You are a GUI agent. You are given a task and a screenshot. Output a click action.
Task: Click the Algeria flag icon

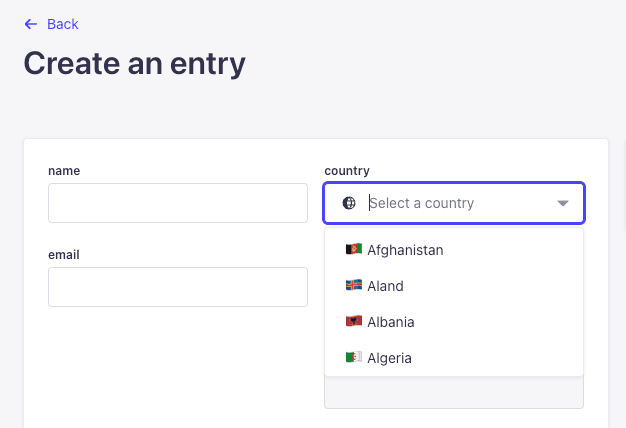point(354,357)
